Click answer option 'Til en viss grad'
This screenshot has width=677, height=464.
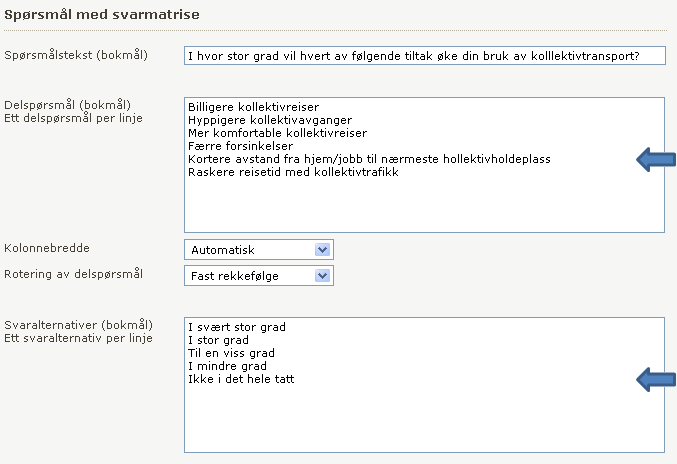coord(231,353)
